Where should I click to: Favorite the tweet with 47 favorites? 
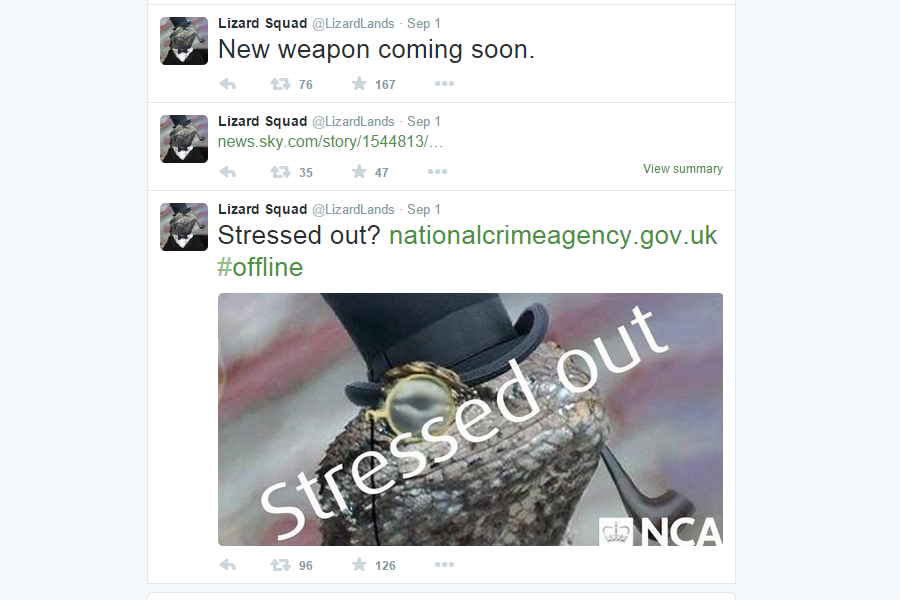click(x=359, y=171)
